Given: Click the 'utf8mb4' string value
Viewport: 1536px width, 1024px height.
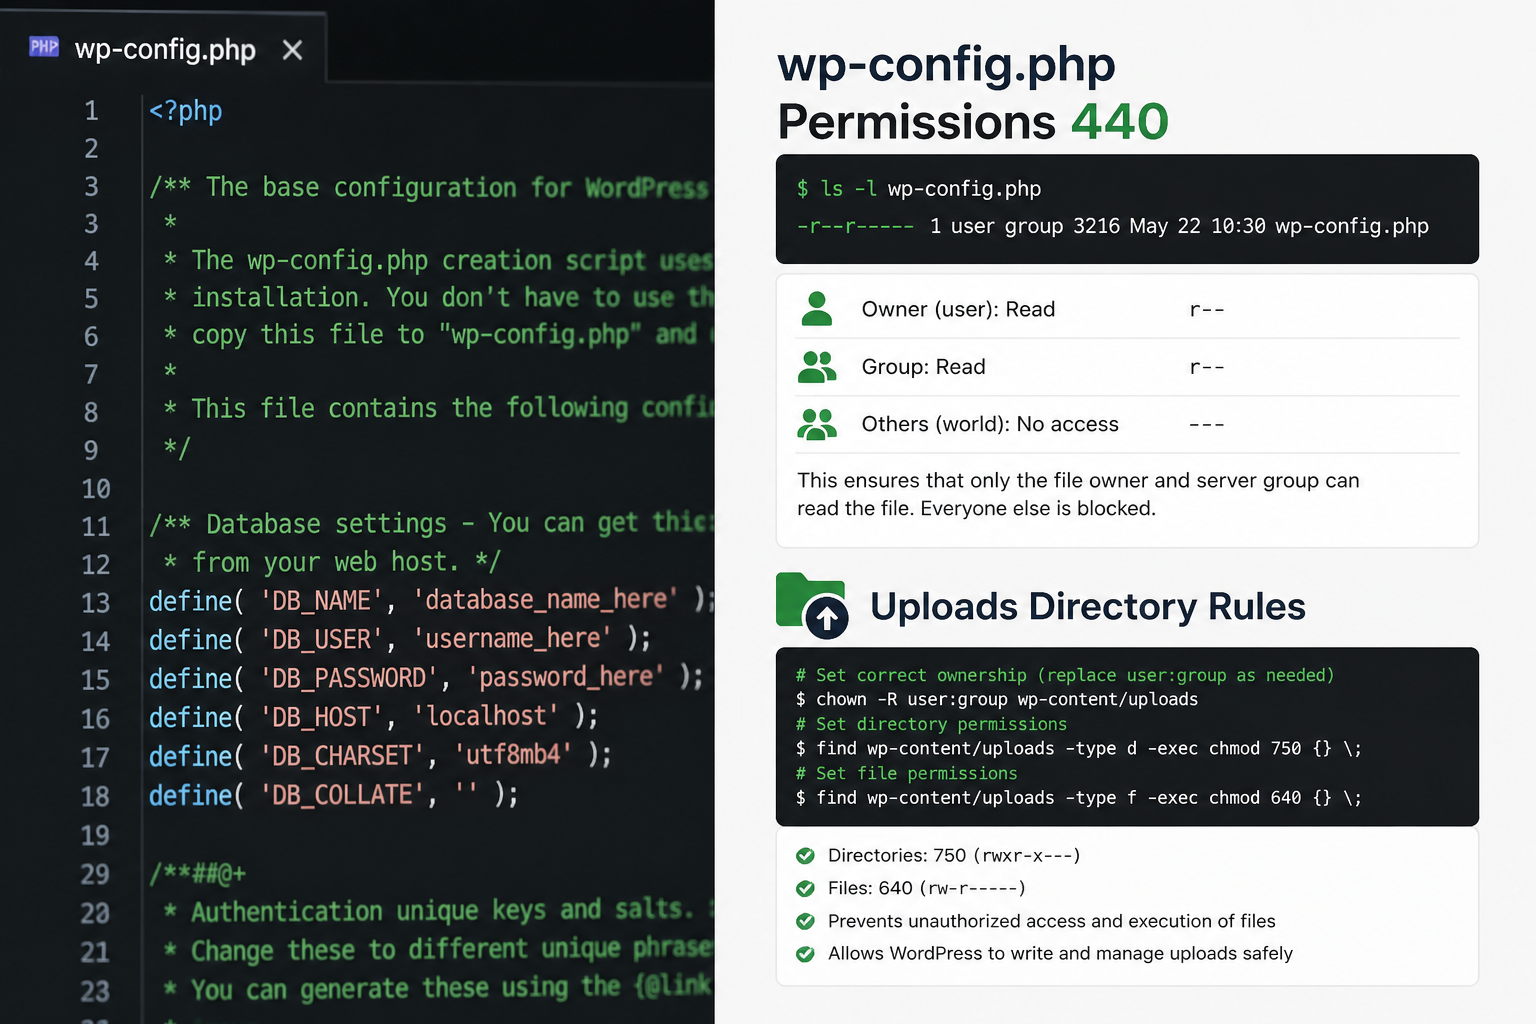Looking at the screenshot, I should pos(513,754).
